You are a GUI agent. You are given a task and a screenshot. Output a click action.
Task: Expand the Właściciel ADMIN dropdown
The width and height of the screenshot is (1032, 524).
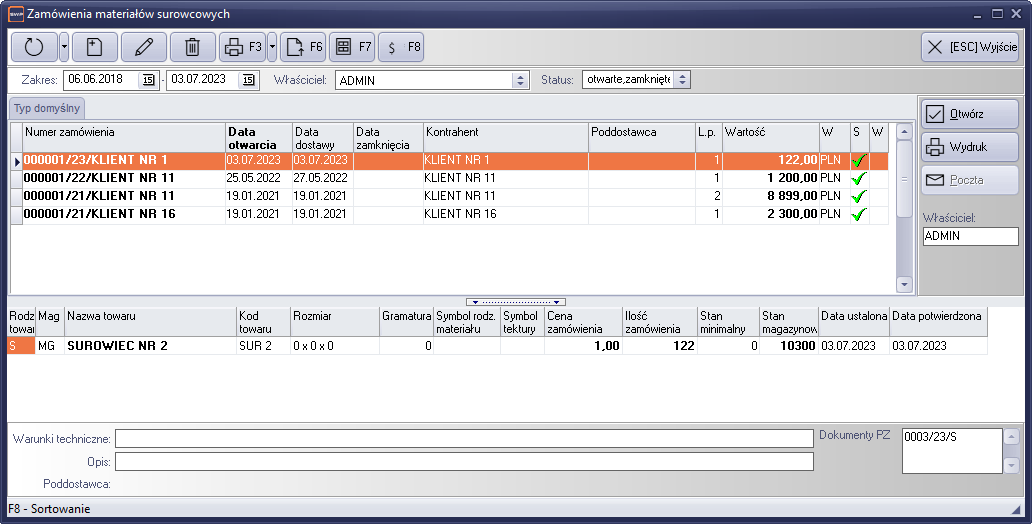520,80
